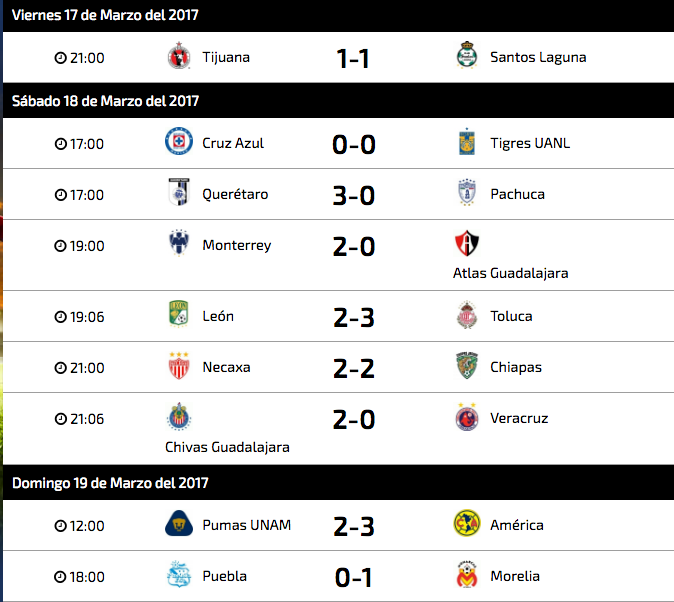Click the León team emblem
This screenshot has width=674, height=602.
178,314
